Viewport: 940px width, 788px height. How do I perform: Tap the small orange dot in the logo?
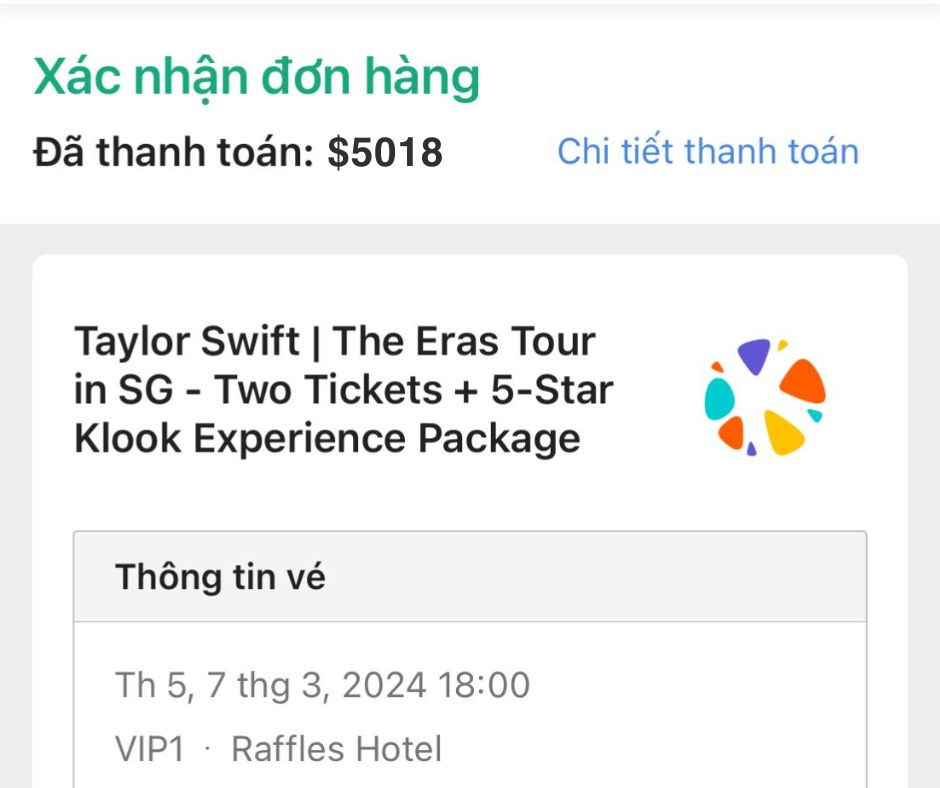718,367
